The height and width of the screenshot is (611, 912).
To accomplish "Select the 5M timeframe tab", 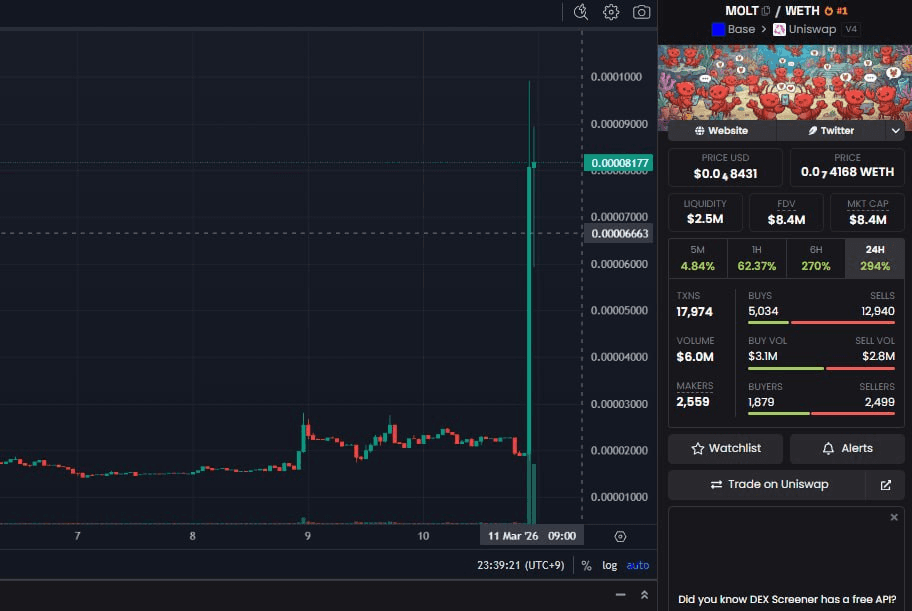I will point(697,258).
